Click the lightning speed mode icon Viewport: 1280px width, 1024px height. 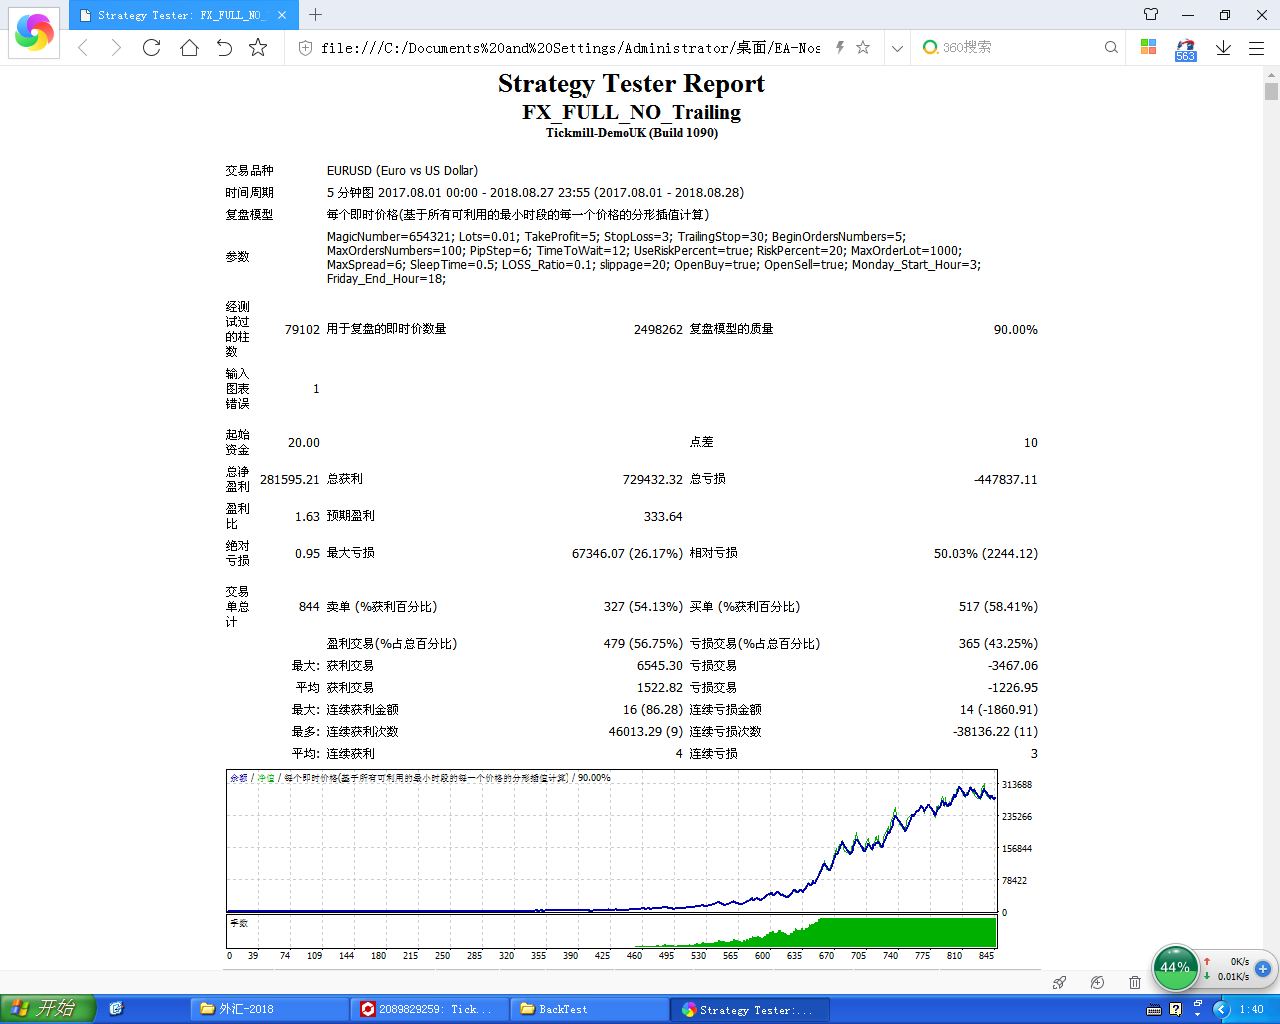pos(840,47)
